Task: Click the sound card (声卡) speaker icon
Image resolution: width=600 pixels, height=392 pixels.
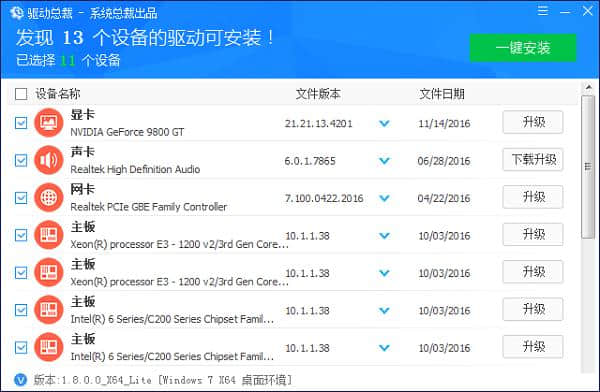Action: pos(49,160)
